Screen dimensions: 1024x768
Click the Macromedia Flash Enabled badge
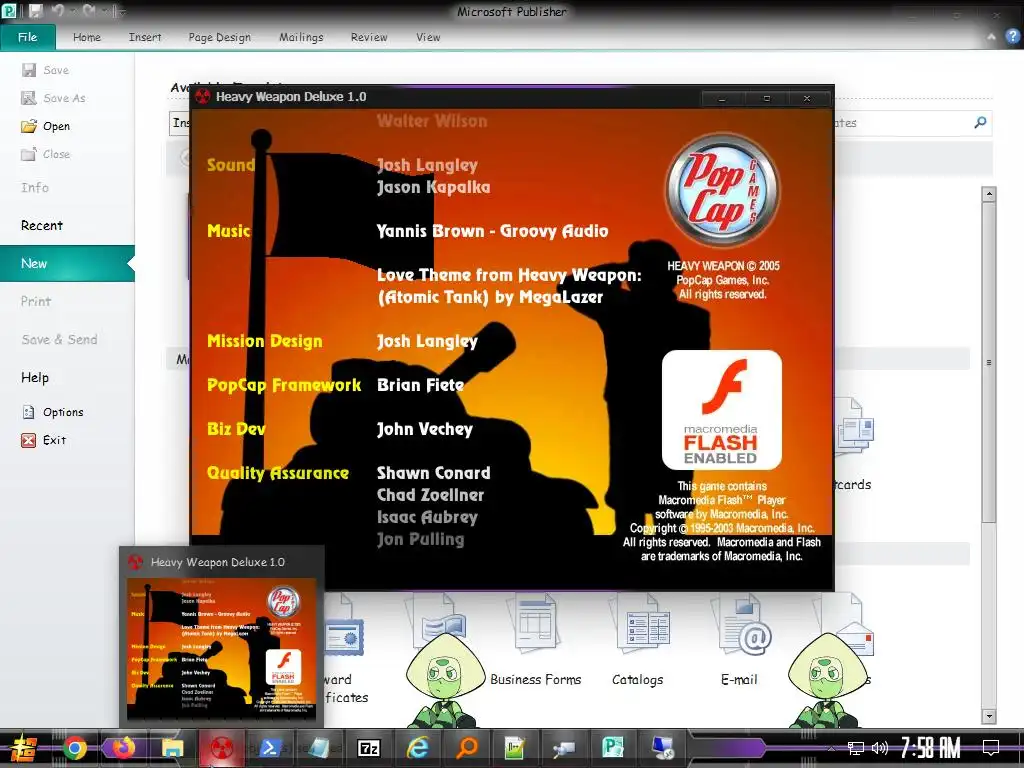click(722, 409)
